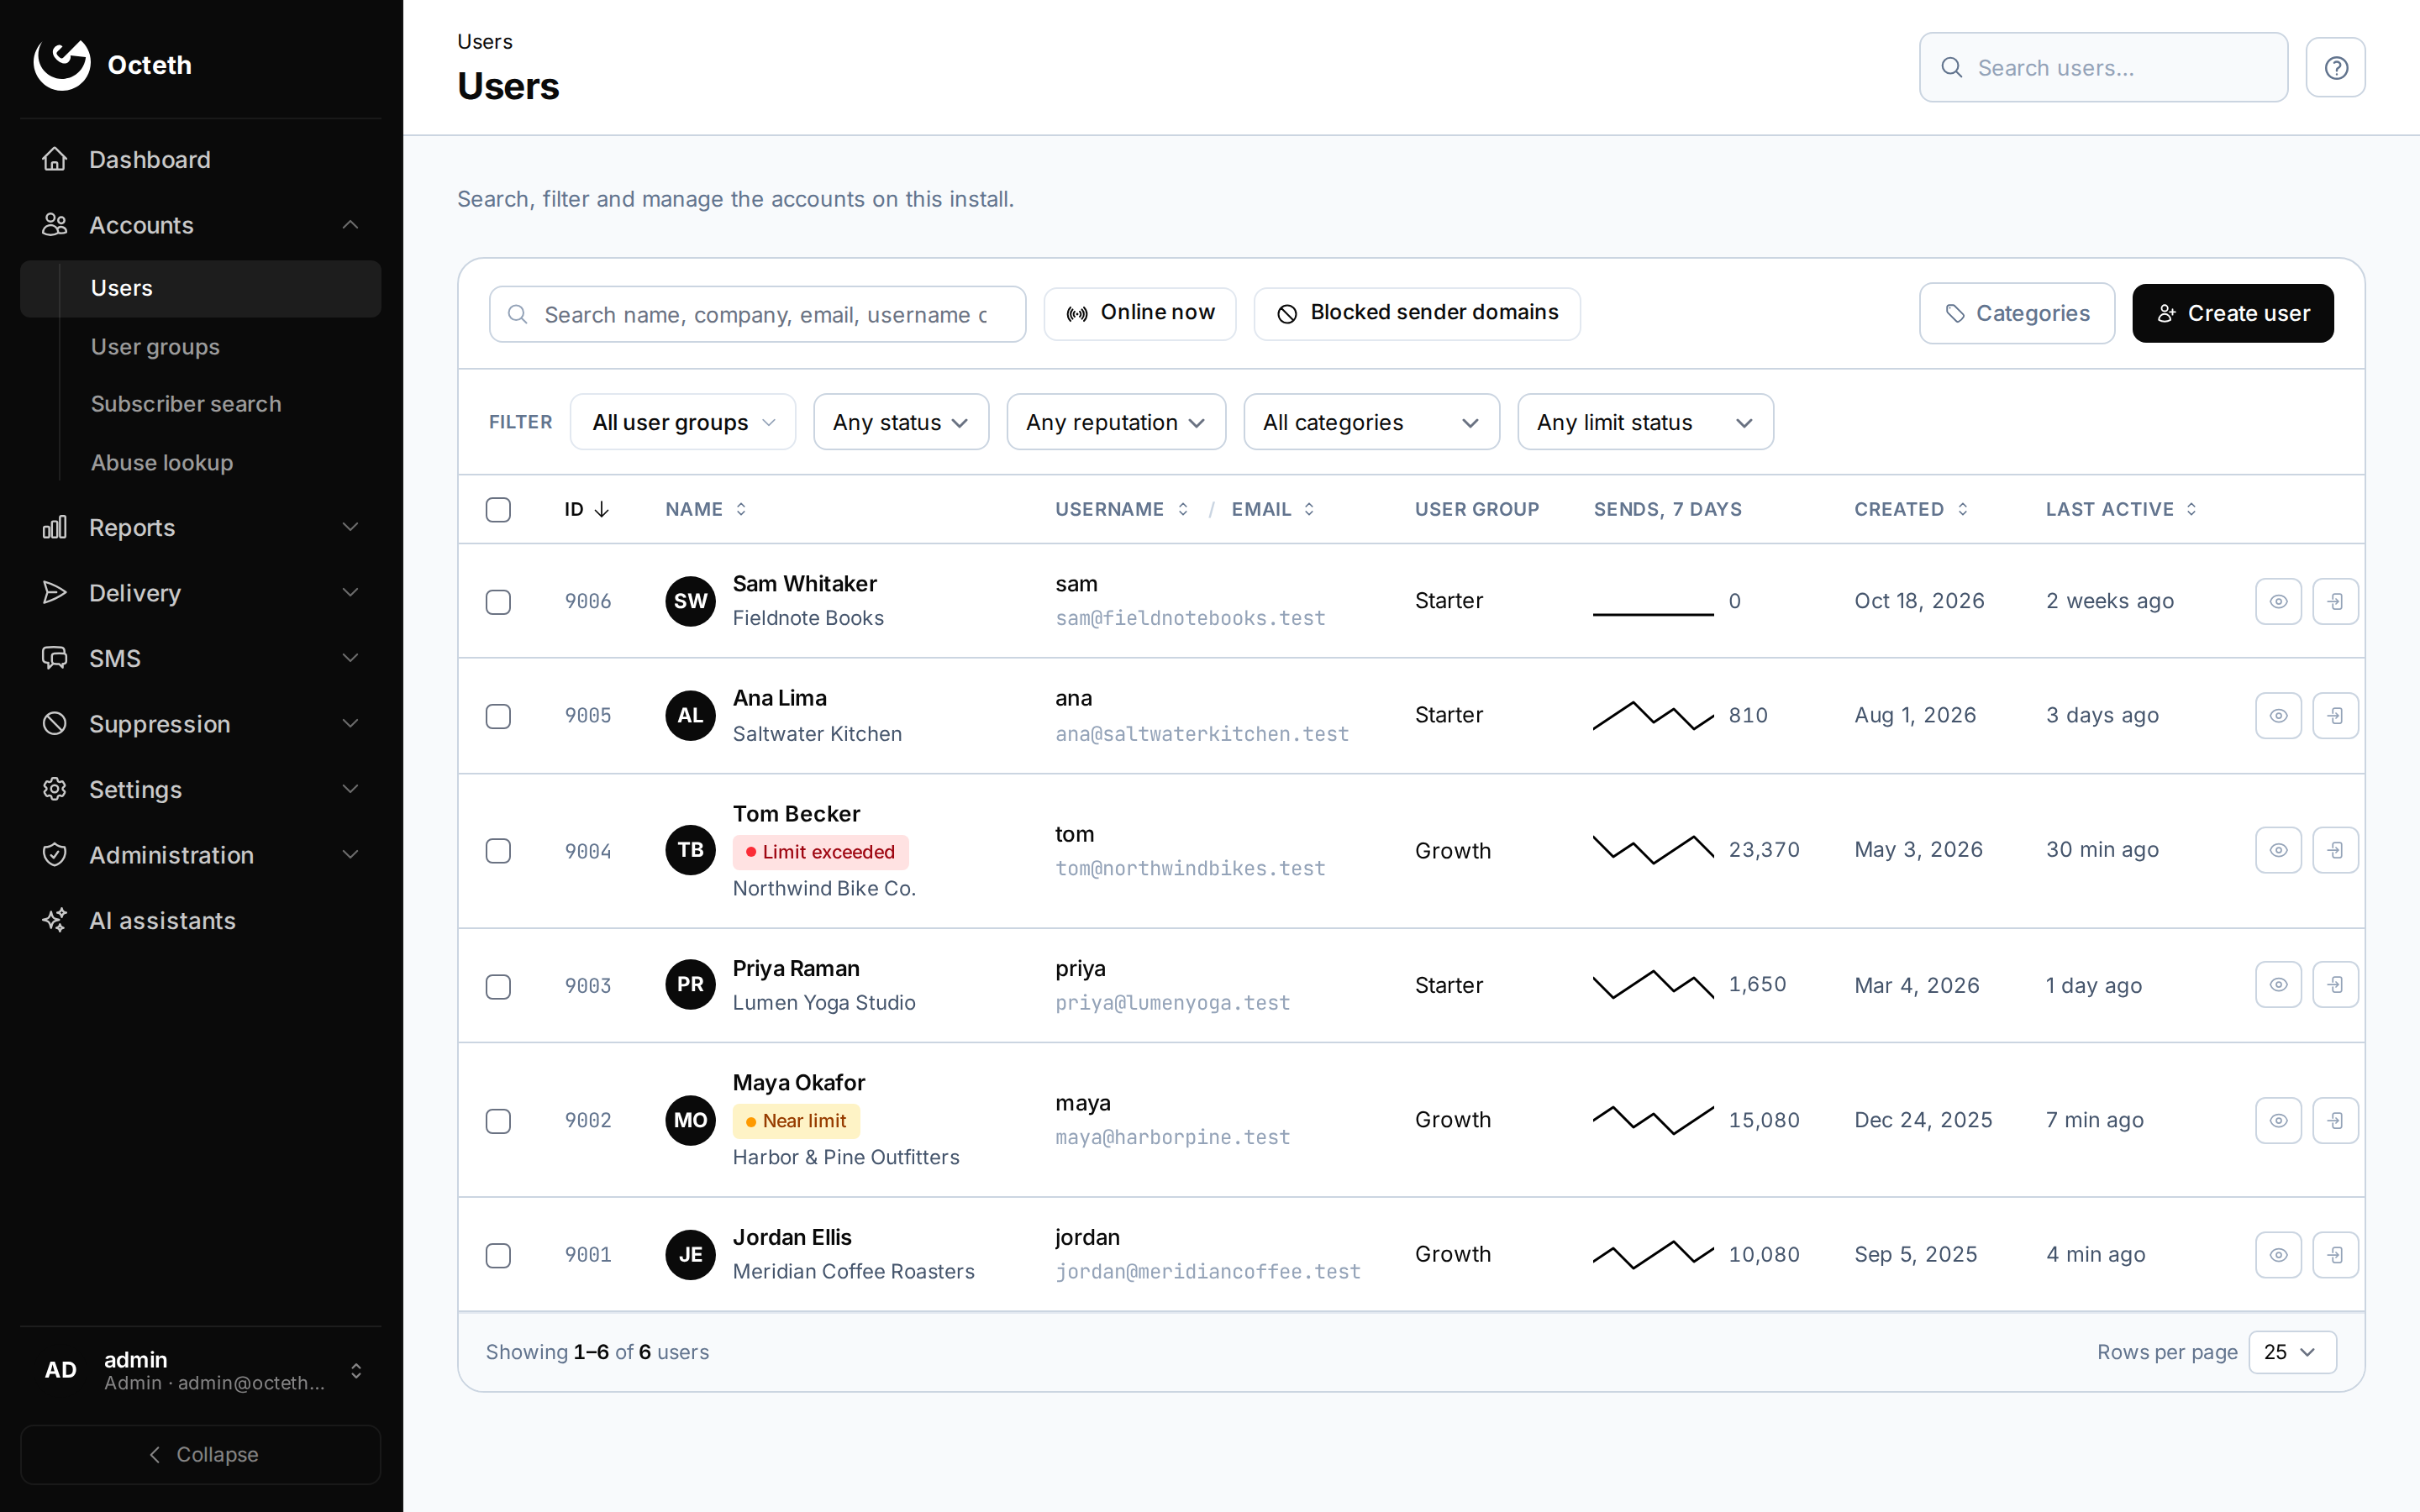Viewport: 2420px width, 1512px height.
Task: Select the checkbox for user 9002
Action: [498, 1120]
